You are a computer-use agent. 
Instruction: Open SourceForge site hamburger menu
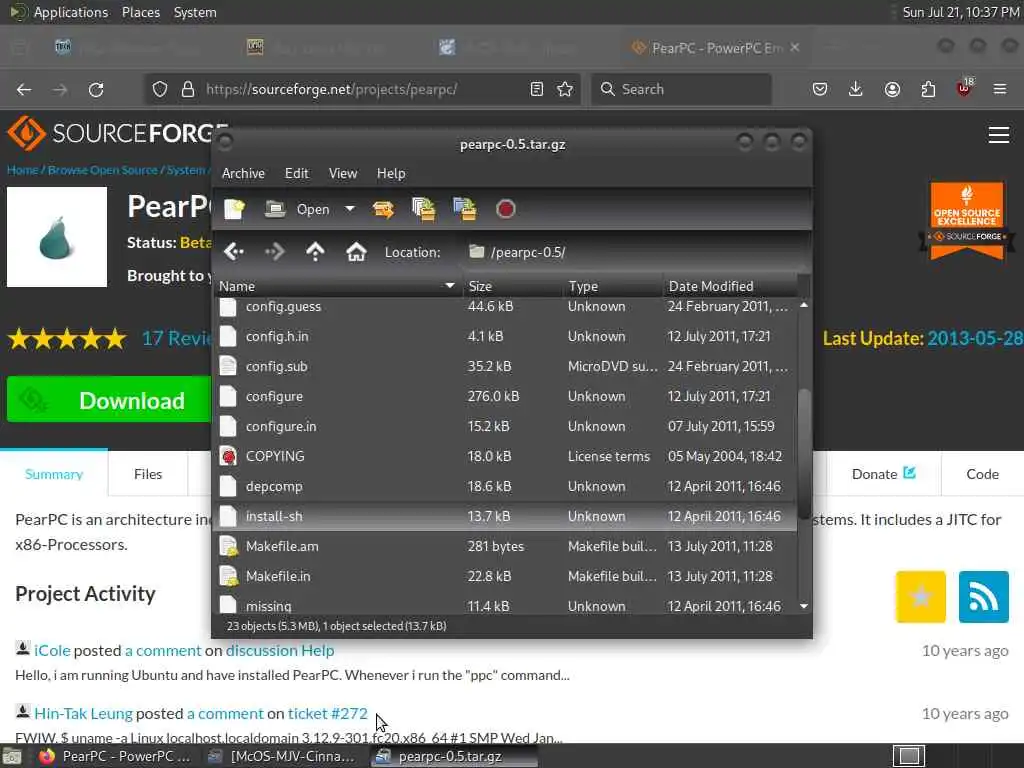[999, 135]
